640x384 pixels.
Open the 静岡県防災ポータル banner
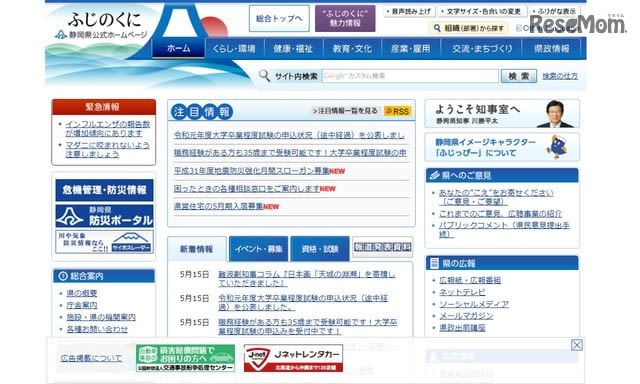tap(104, 216)
